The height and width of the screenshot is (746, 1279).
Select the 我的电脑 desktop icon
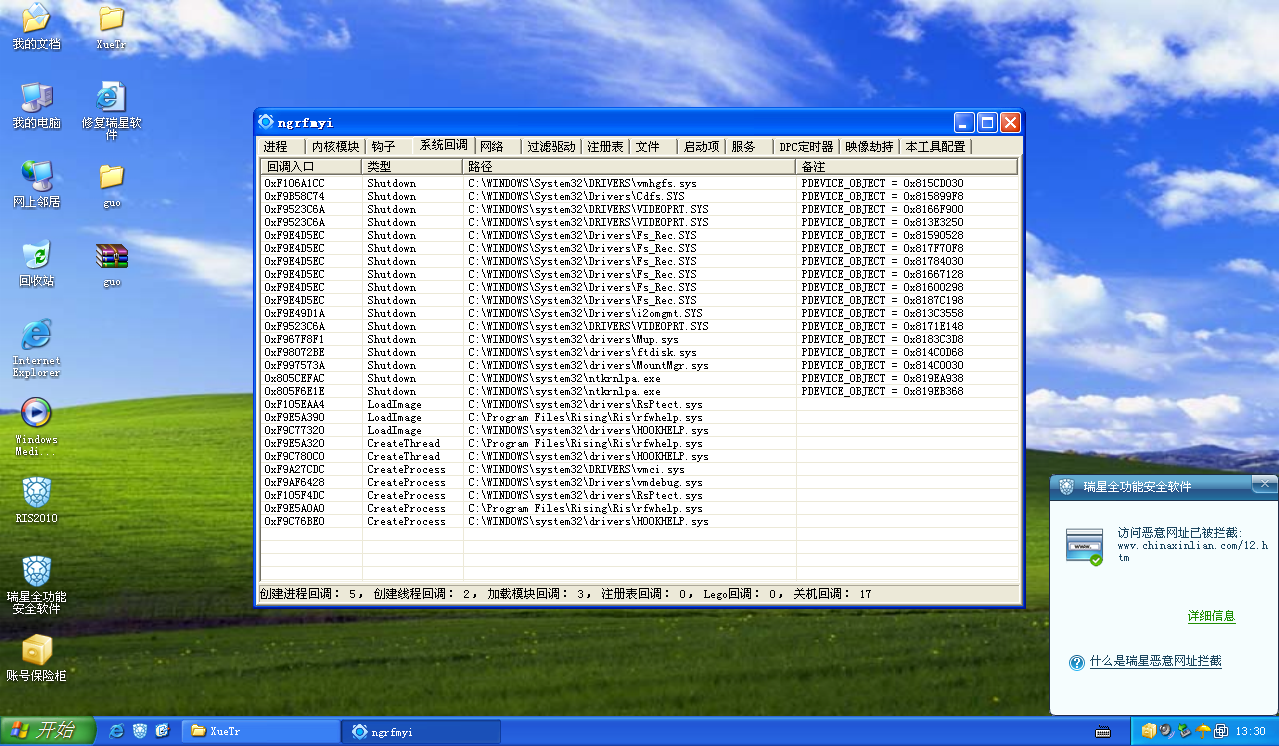pos(36,105)
